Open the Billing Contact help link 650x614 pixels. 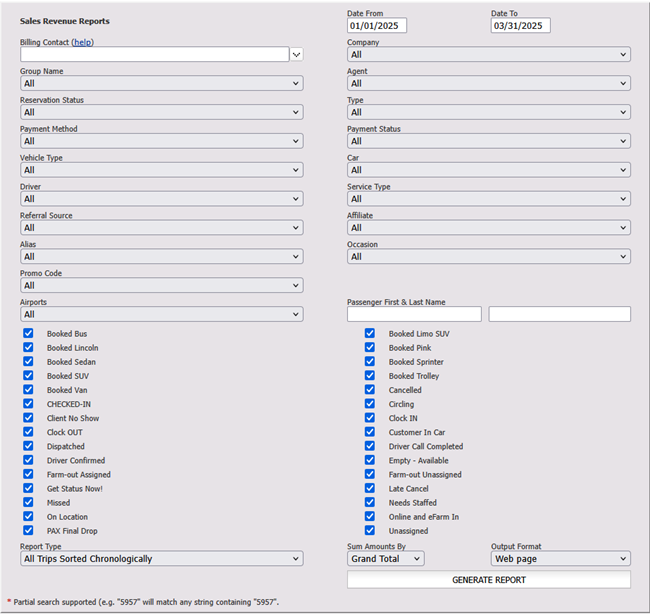[x=82, y=42]
